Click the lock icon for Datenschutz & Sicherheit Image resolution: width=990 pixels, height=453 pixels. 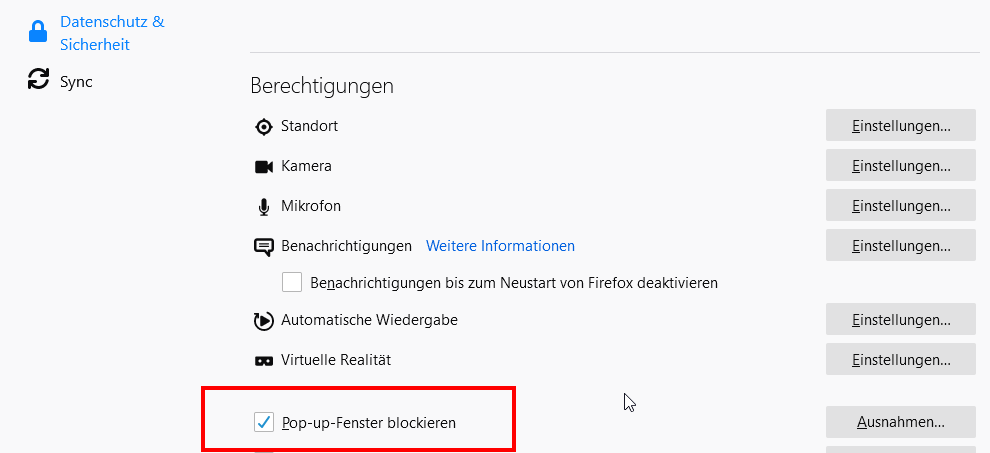coord(38,32)
